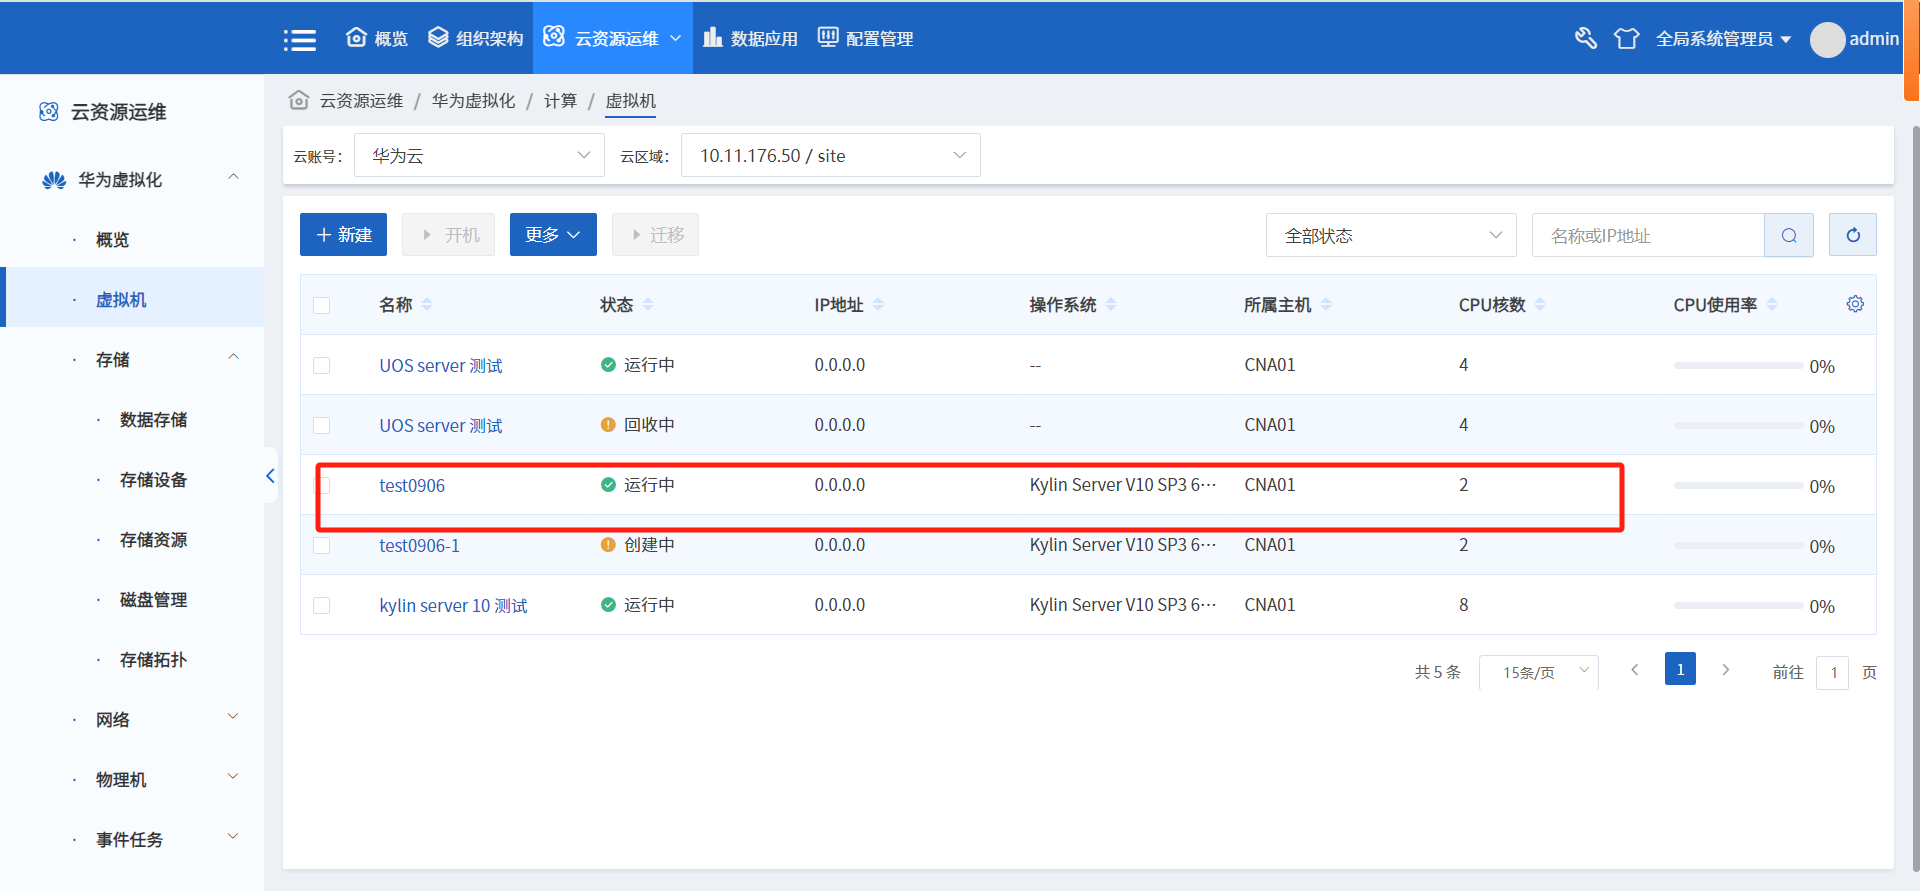Sort by CPU使用率 column arrows
This screenshot has width=1920, height=891.
click(1772, 304)
